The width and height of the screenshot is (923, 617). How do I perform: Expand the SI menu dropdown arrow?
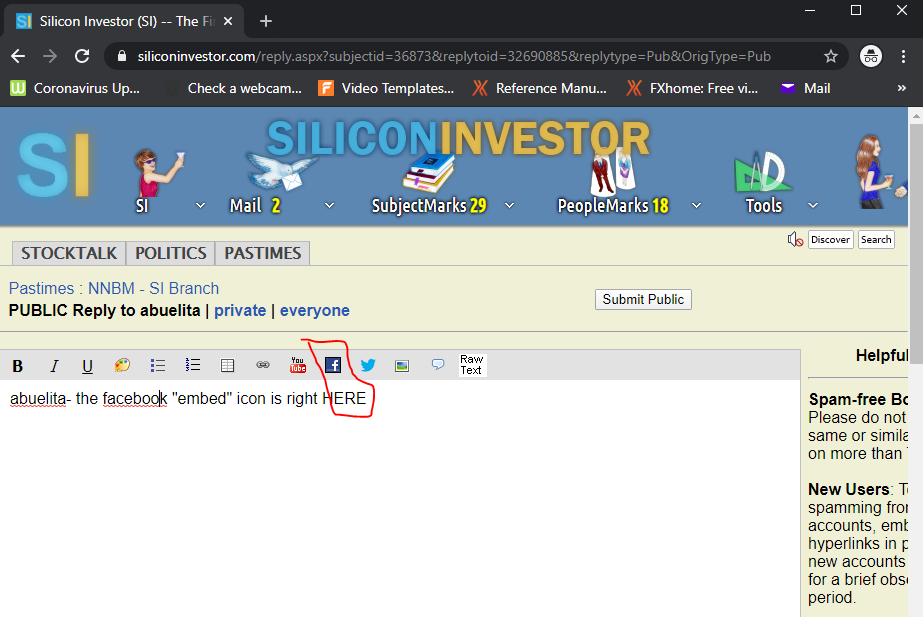click(x=200, y=205)
